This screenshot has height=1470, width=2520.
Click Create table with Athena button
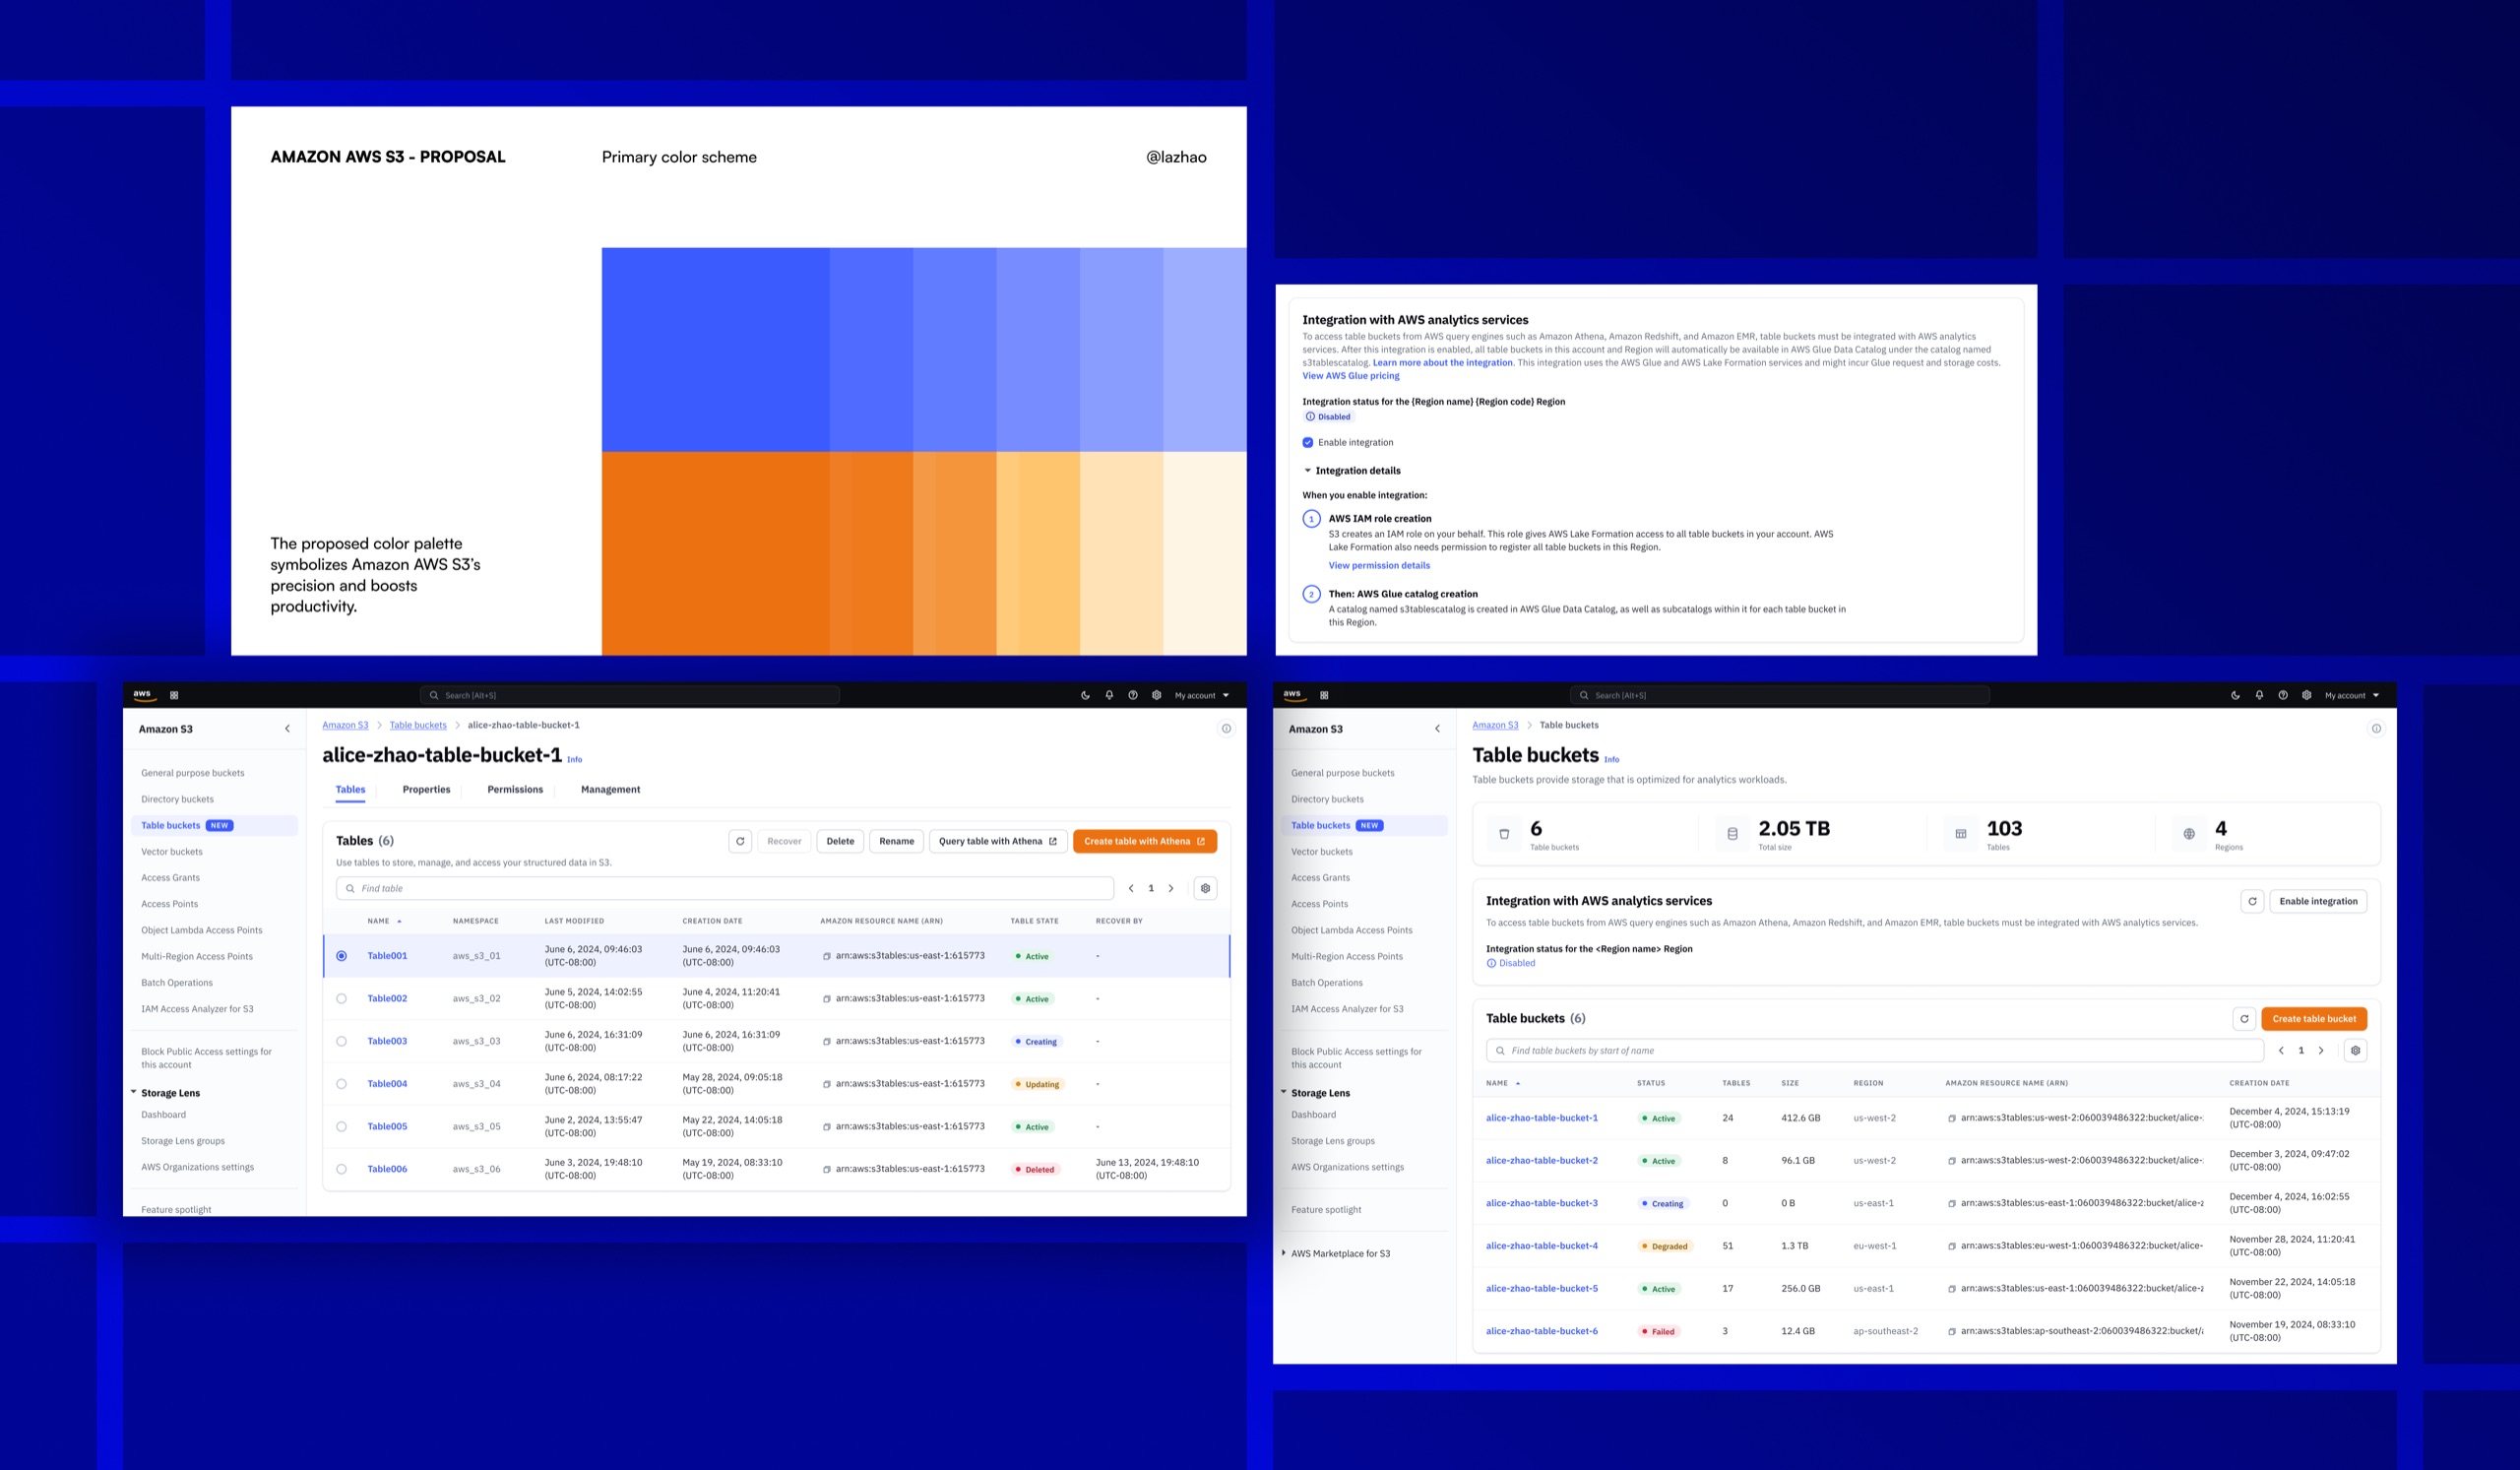[1145, 841]
